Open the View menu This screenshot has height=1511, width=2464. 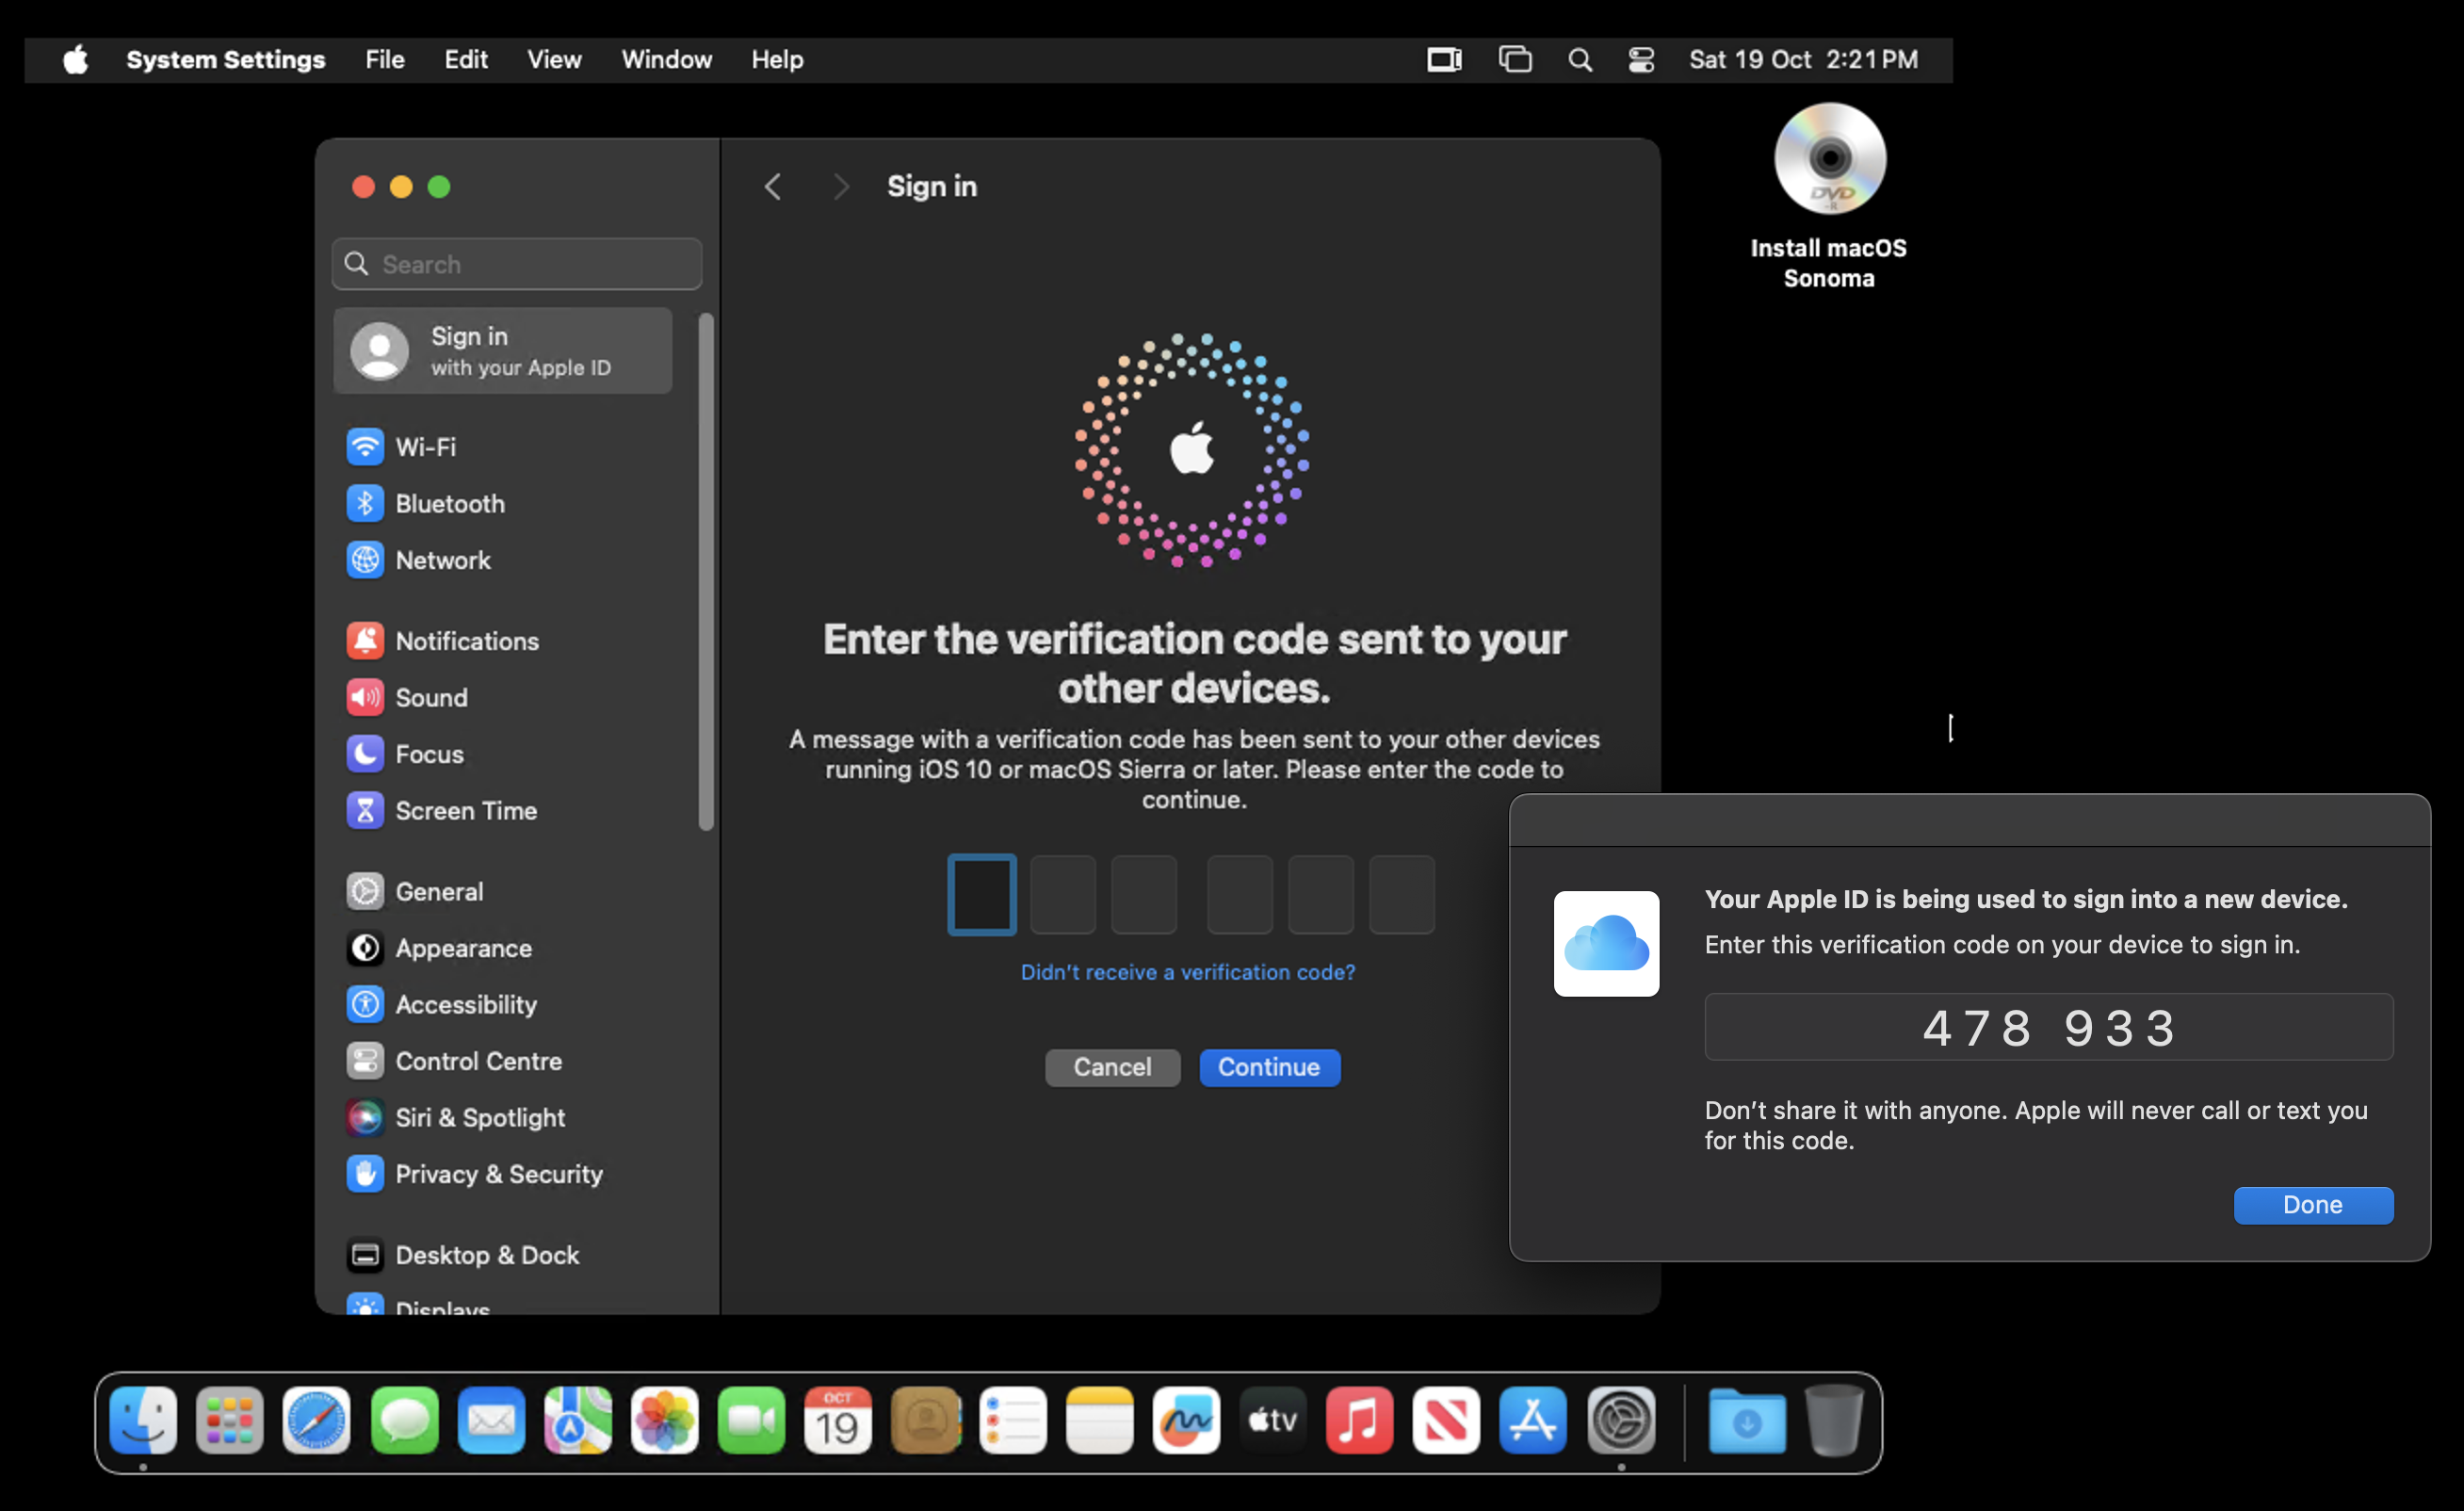click(553, 59)
